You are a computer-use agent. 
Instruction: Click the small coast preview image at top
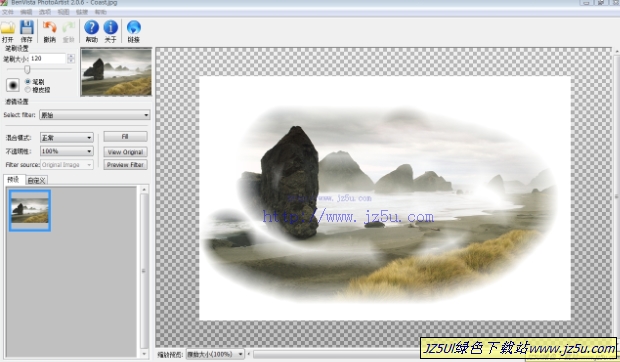click(x=116, y=72)
